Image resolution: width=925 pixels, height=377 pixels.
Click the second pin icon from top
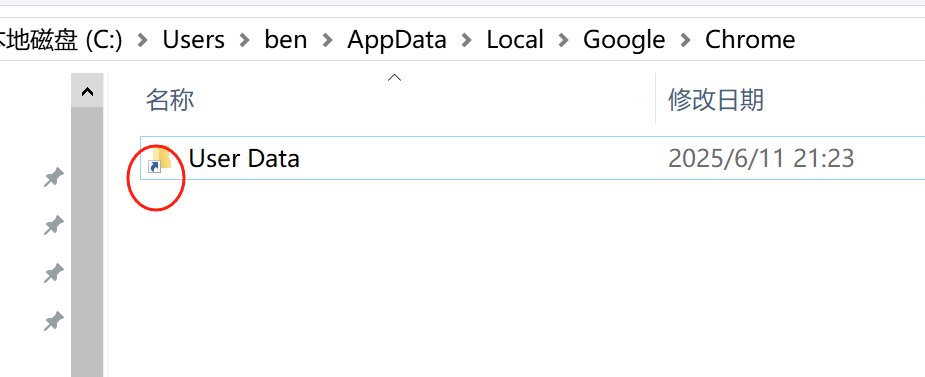[x=54, y=225]
